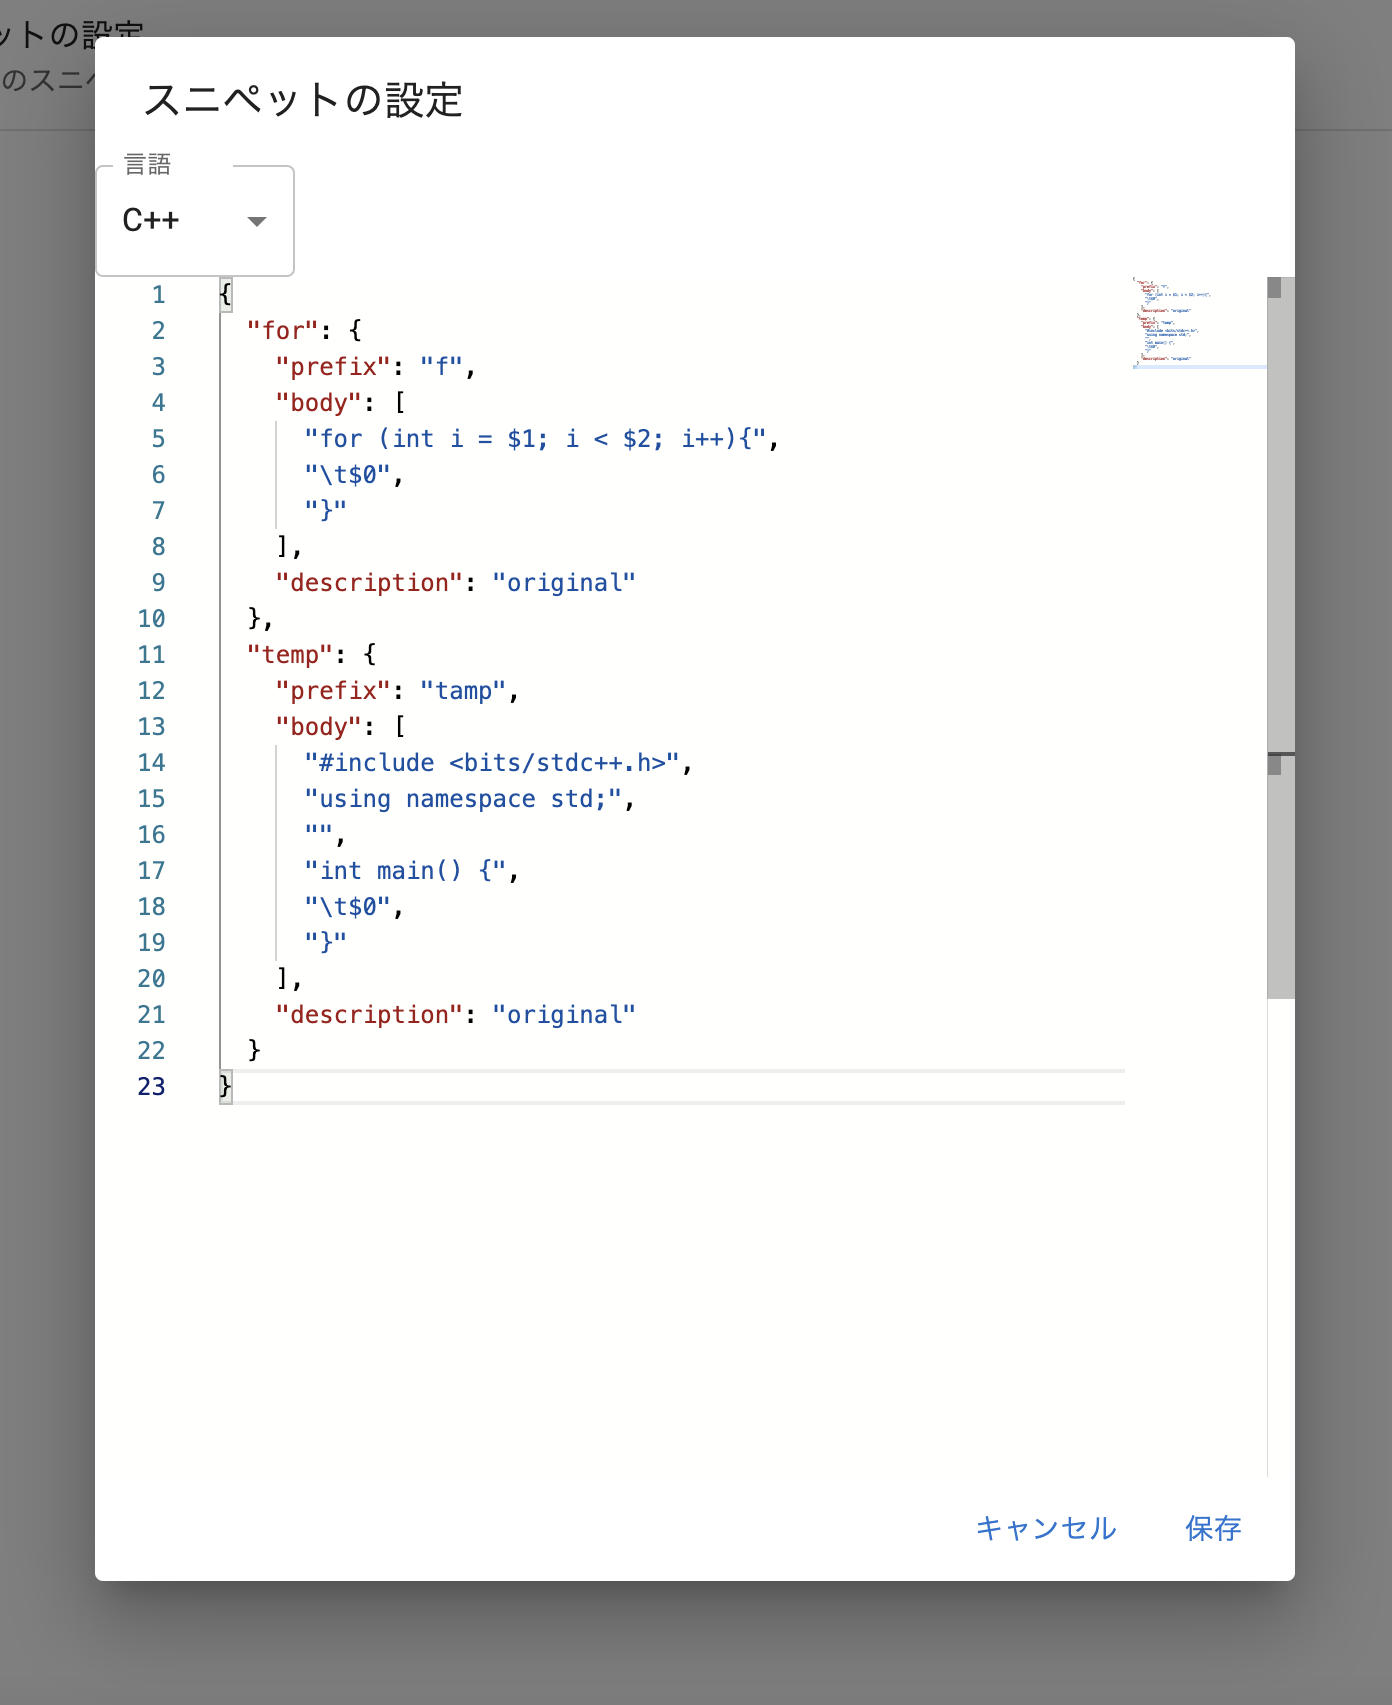Image resolution: width=1392 pixels, height=1705 pixels.
Task: Click "\t$0" string on line 6
Action: click(347, 475)
